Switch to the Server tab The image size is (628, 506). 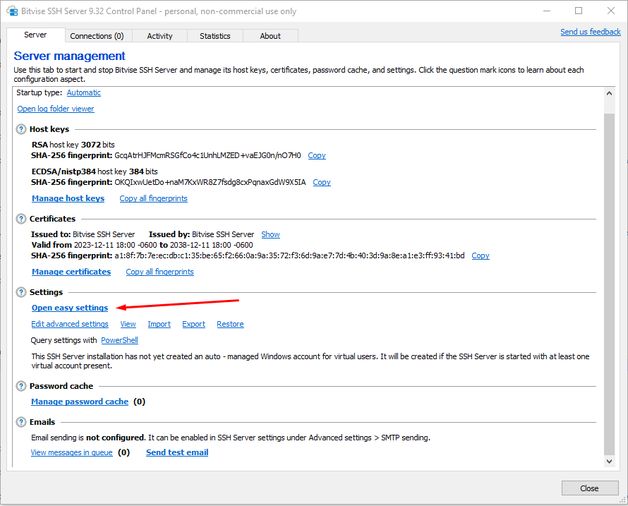point(36,35)
